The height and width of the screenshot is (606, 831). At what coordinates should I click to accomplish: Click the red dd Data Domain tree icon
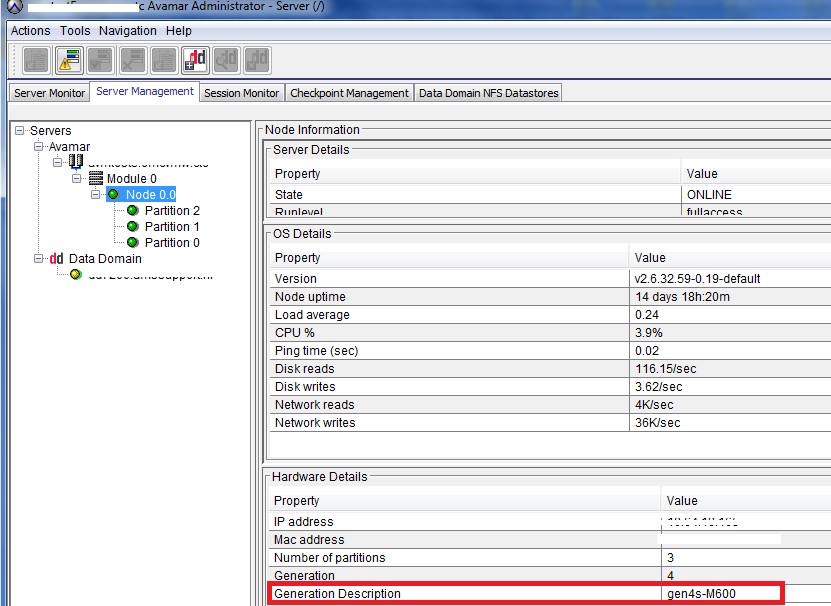[56, 259]
